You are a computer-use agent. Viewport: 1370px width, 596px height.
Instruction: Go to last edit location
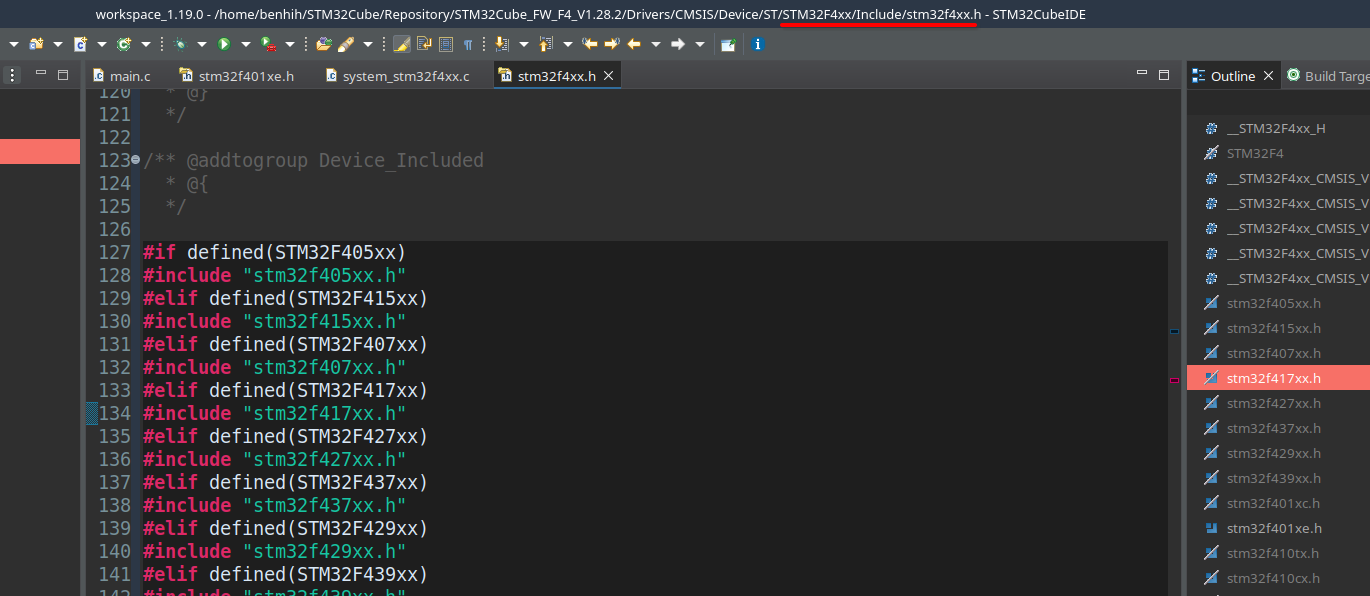click(x=590, y=44)
